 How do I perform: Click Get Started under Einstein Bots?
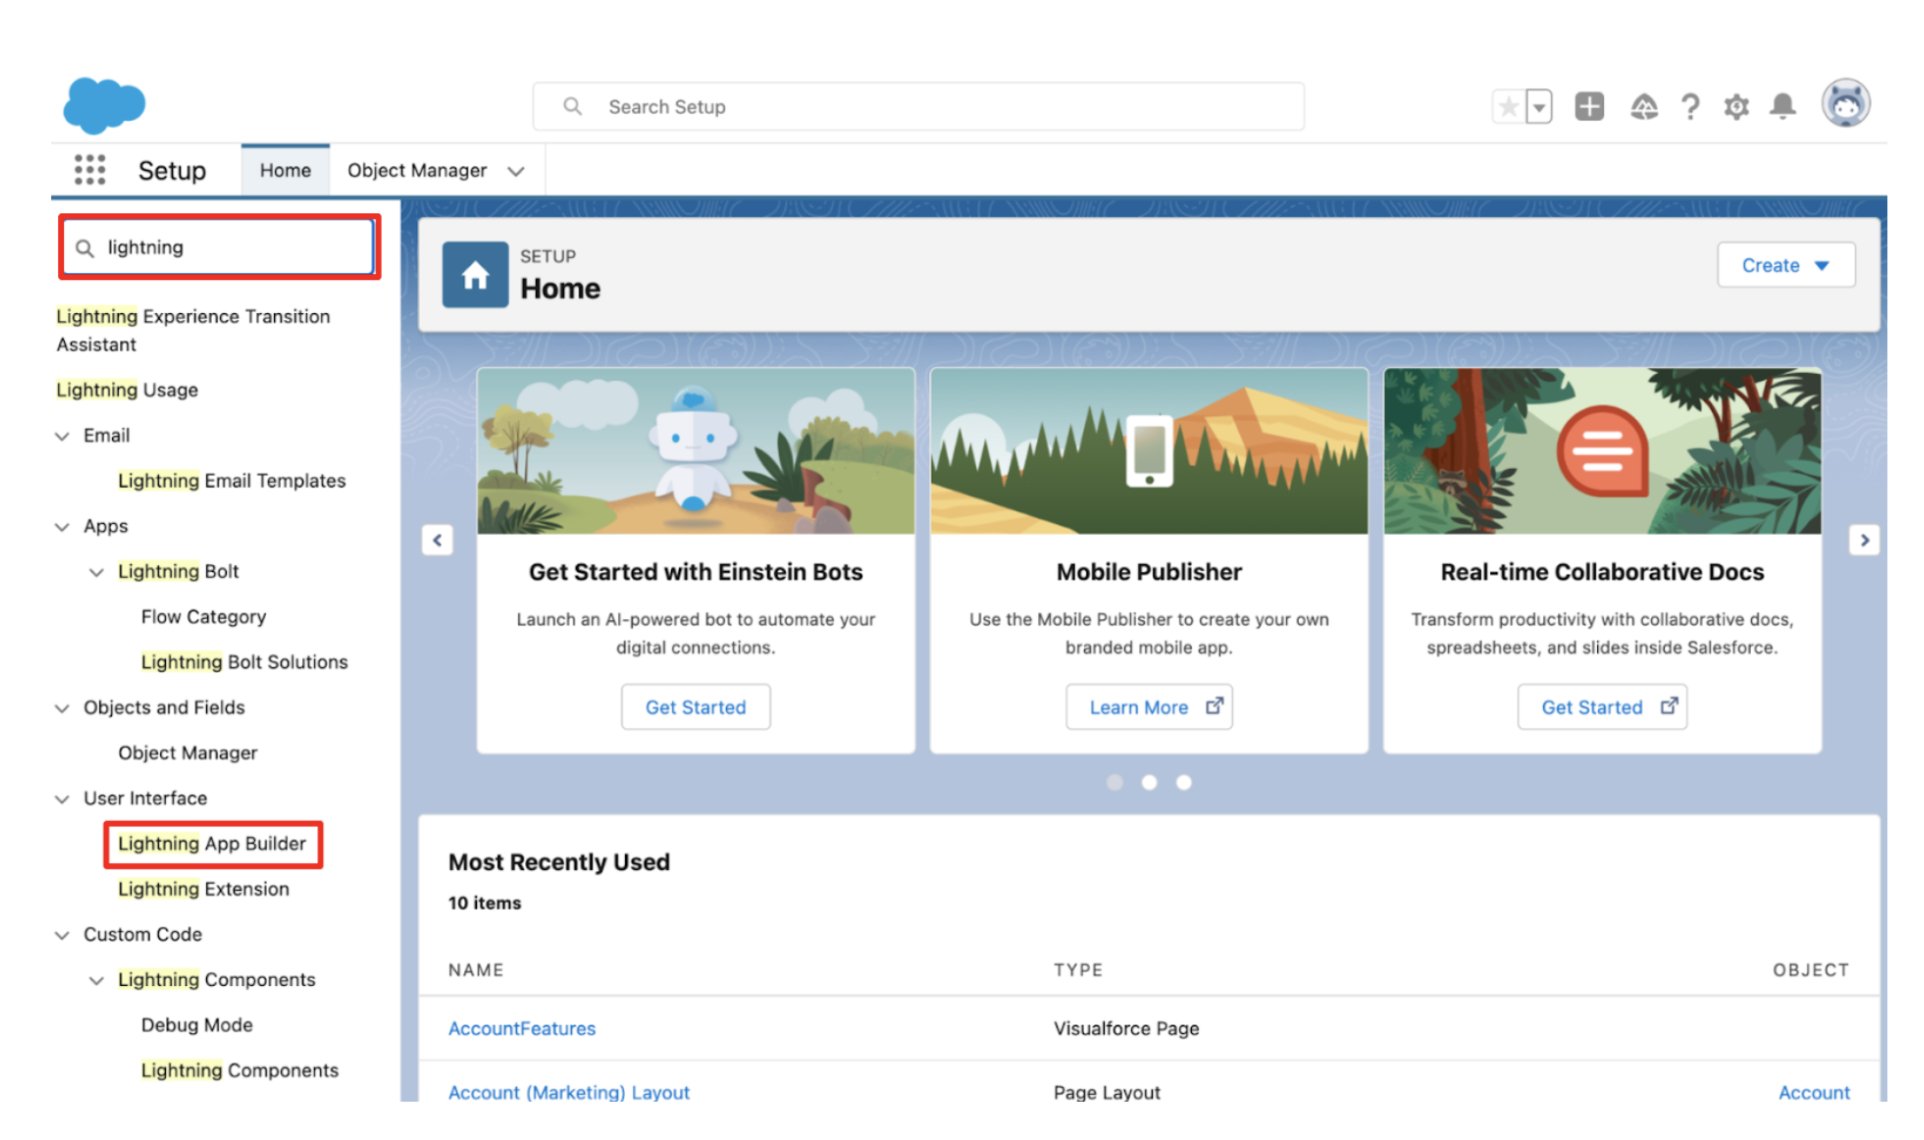695,707
